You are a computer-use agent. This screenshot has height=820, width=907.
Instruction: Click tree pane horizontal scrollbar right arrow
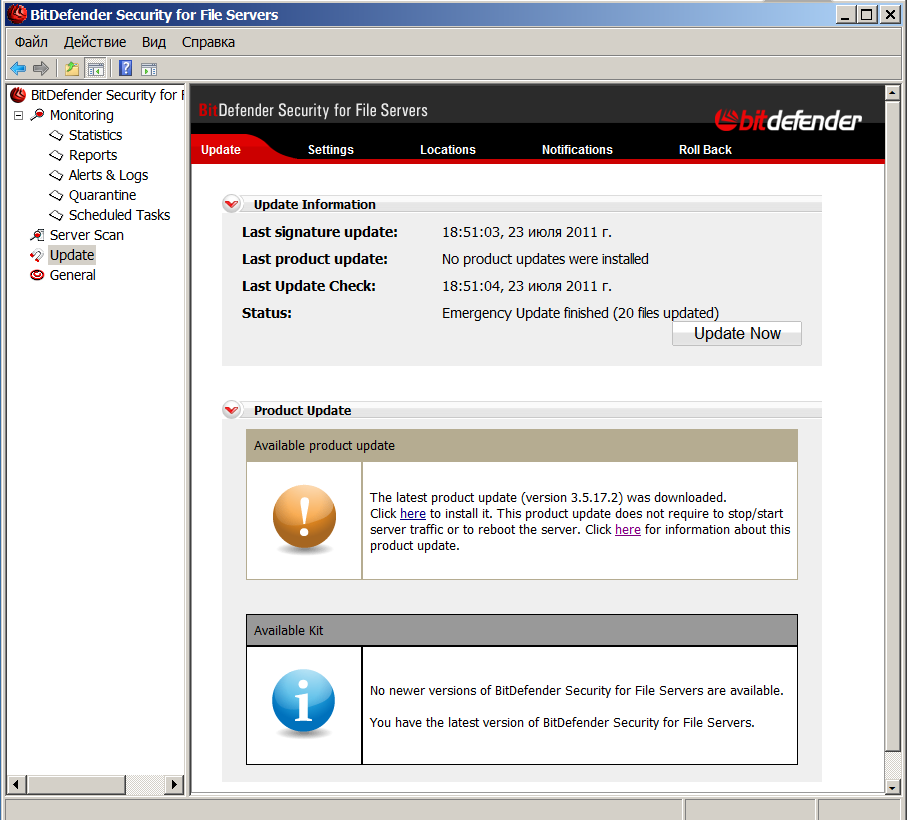[x=174, y=784]
